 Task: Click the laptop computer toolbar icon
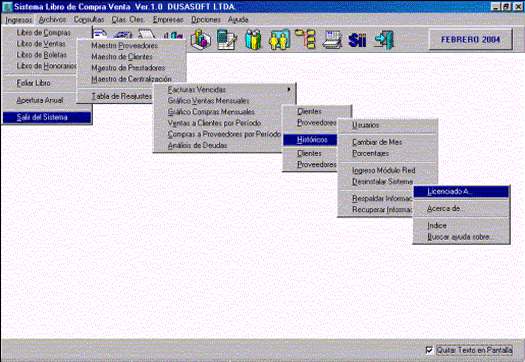[x=332, y=40]
